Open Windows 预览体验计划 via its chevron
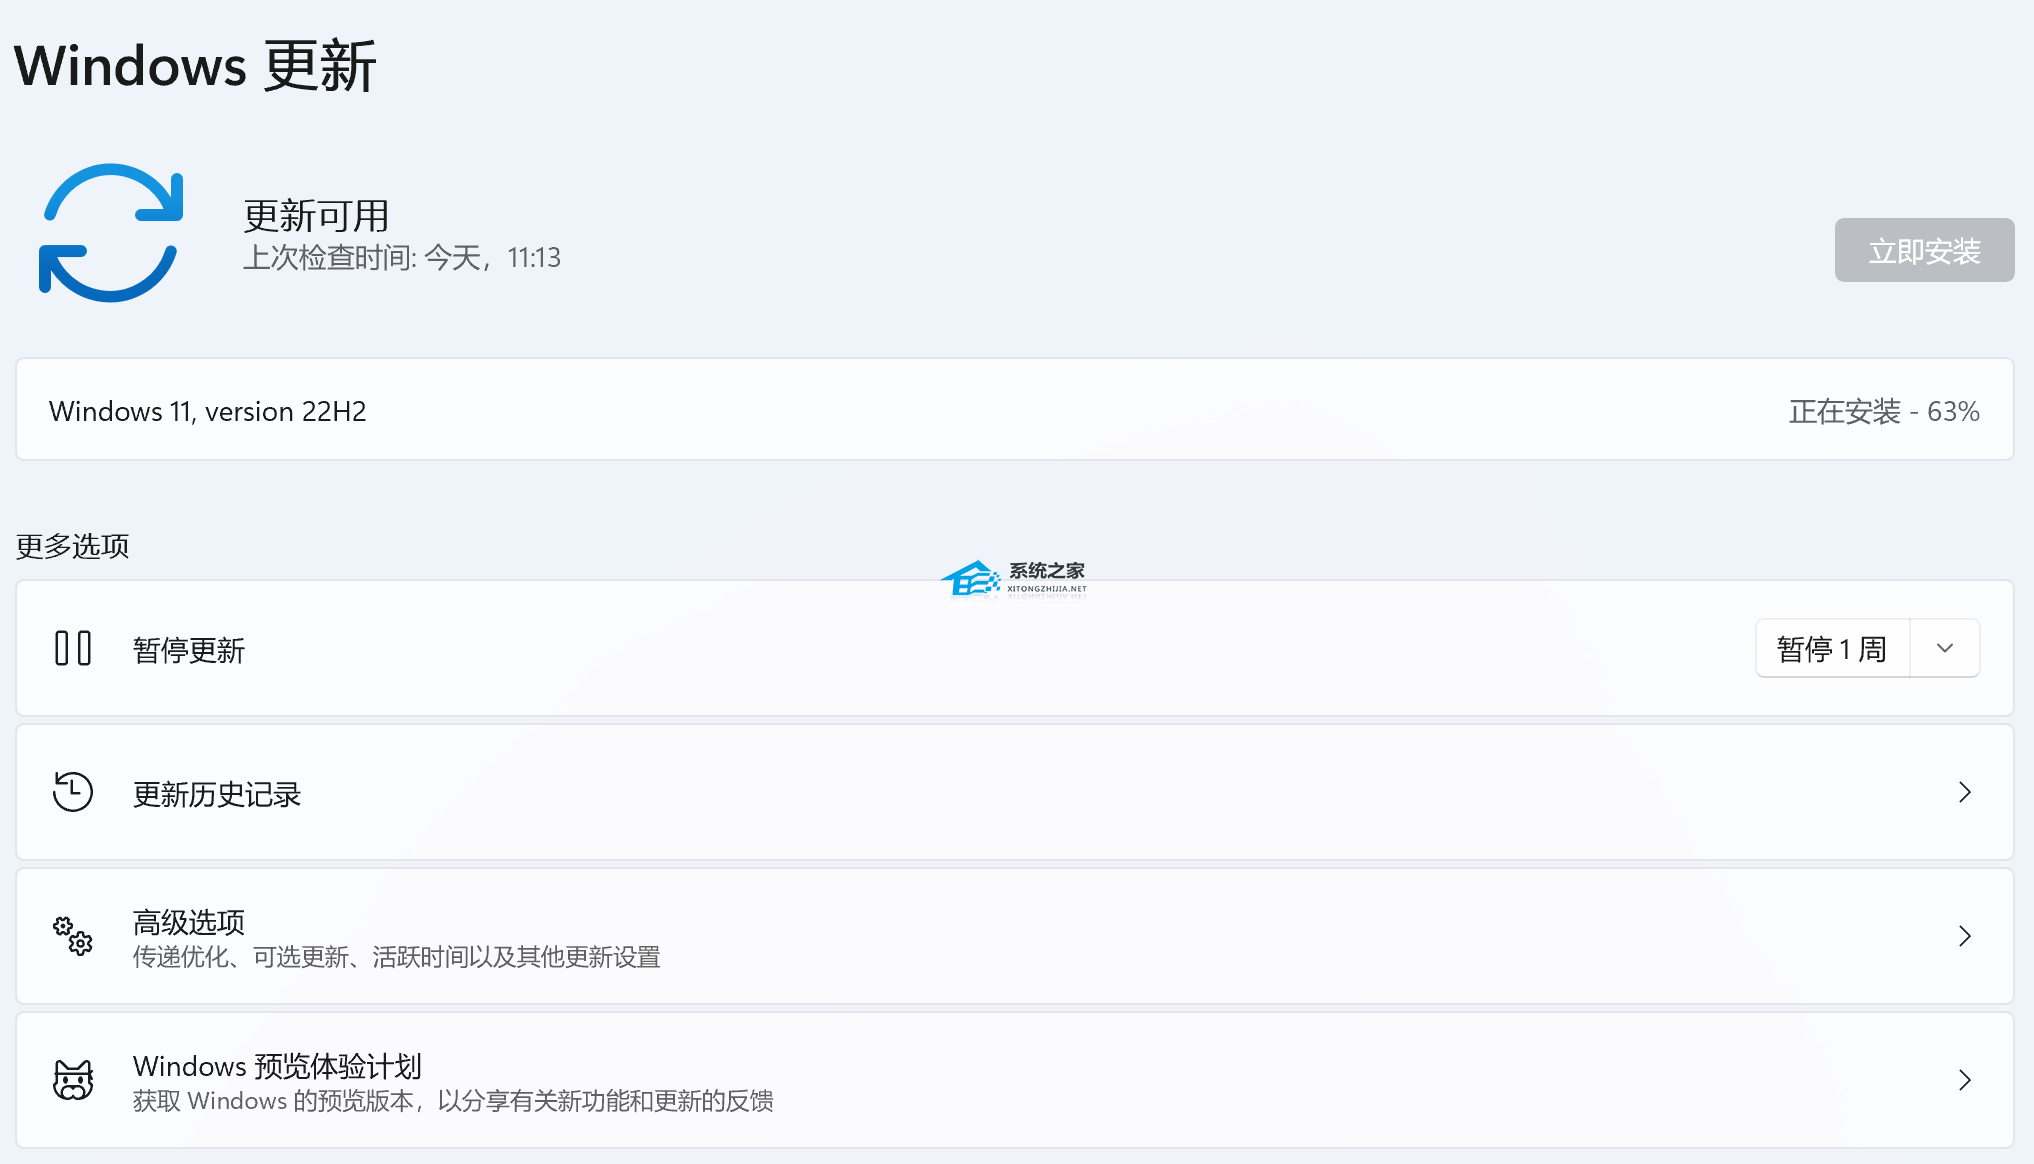 (x=1965, y=1080)
